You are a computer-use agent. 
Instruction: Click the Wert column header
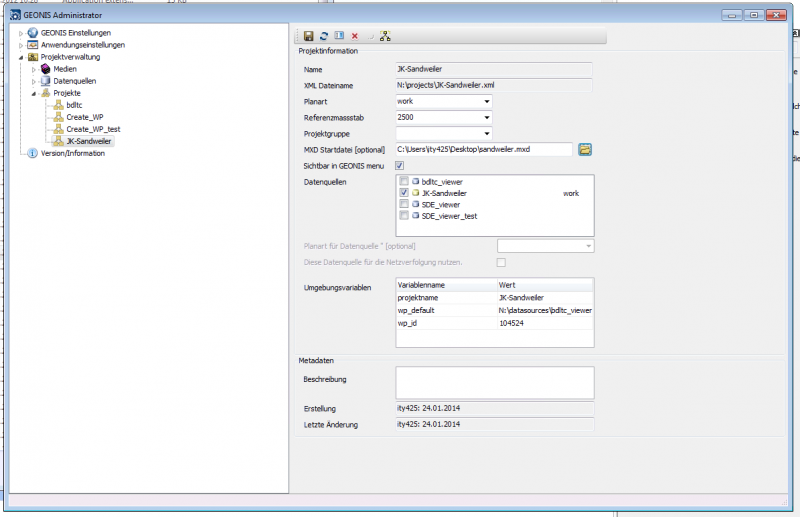(x=545, y=285)
